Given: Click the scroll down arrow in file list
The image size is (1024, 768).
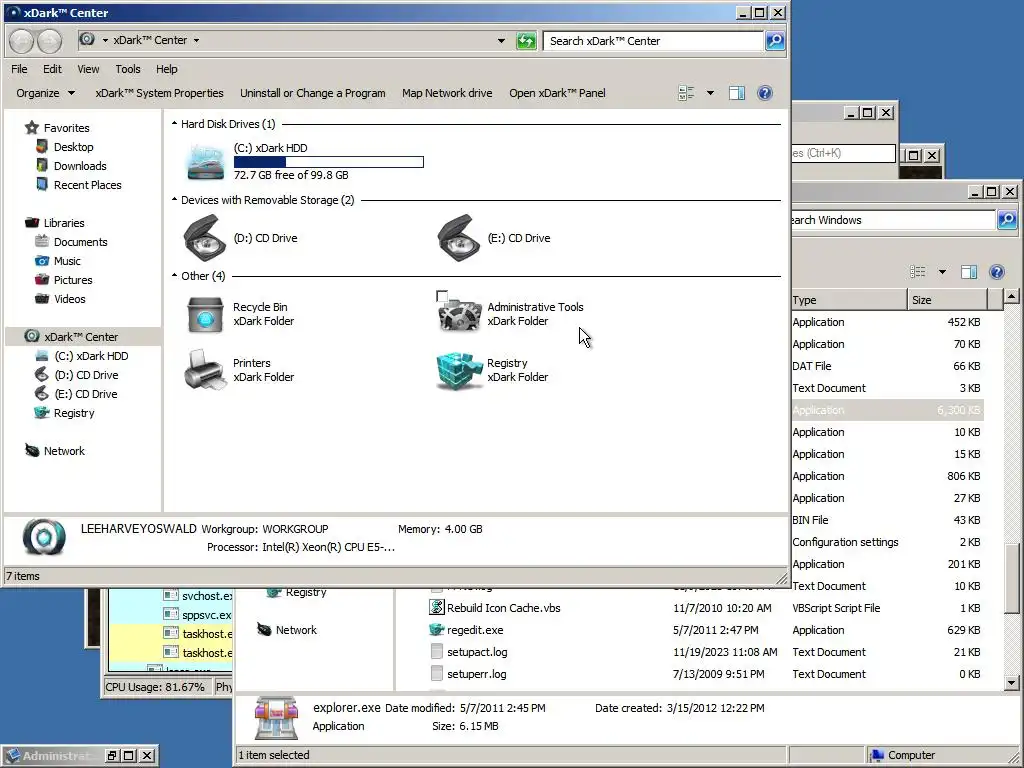Looking at the screenshot, I should coord(1011,683).
